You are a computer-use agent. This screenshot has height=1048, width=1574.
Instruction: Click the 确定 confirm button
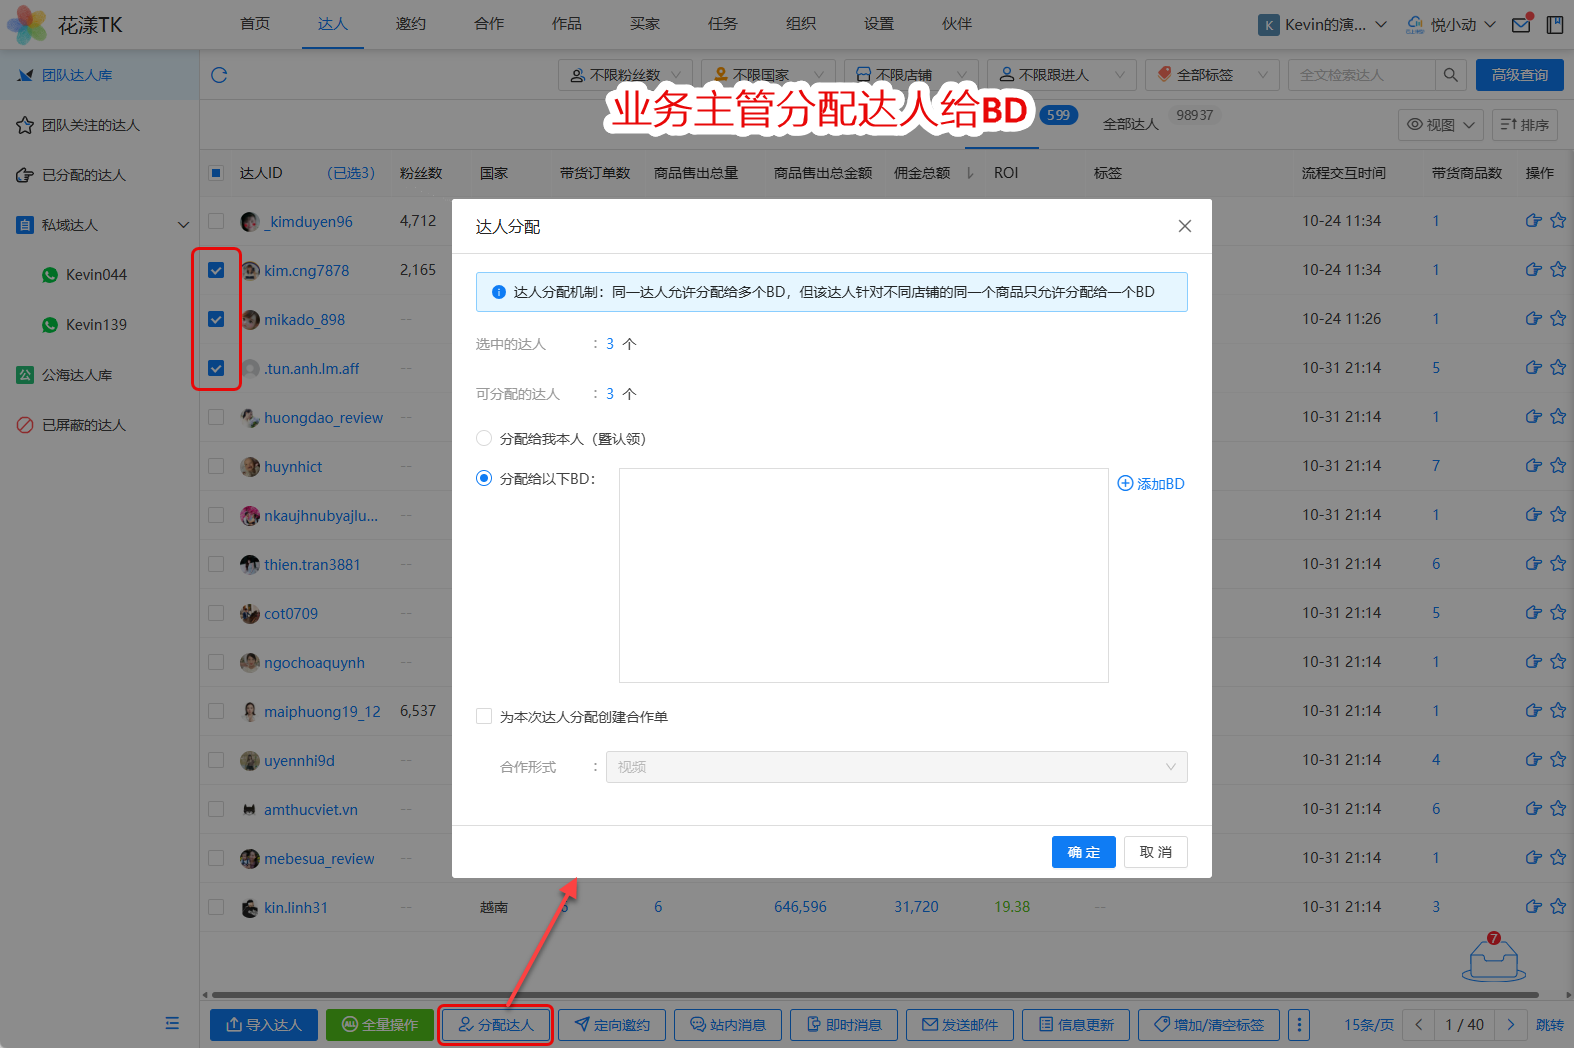tap(1083, 852)
